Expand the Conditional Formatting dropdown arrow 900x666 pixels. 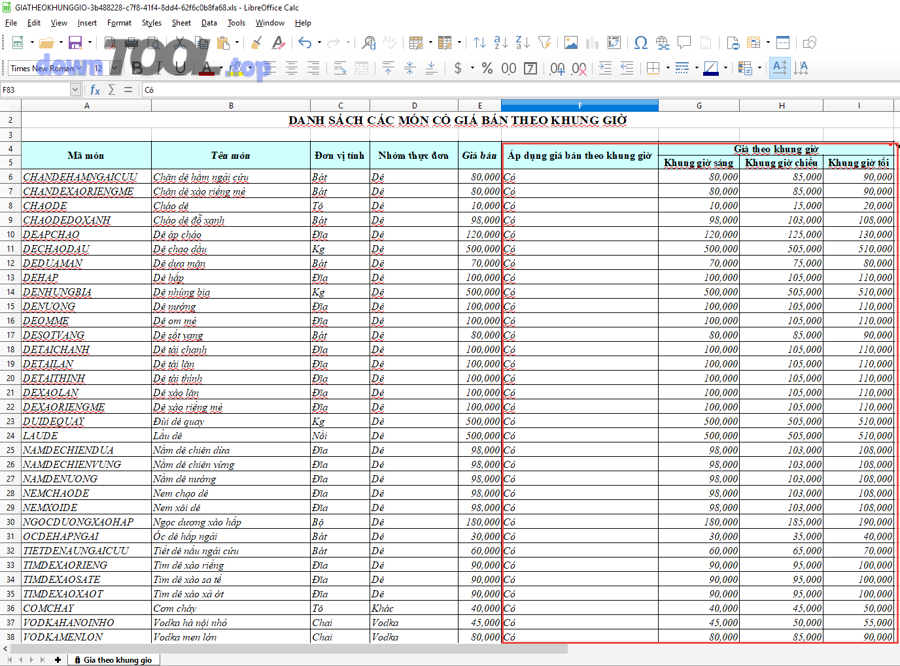pos(759,68)
